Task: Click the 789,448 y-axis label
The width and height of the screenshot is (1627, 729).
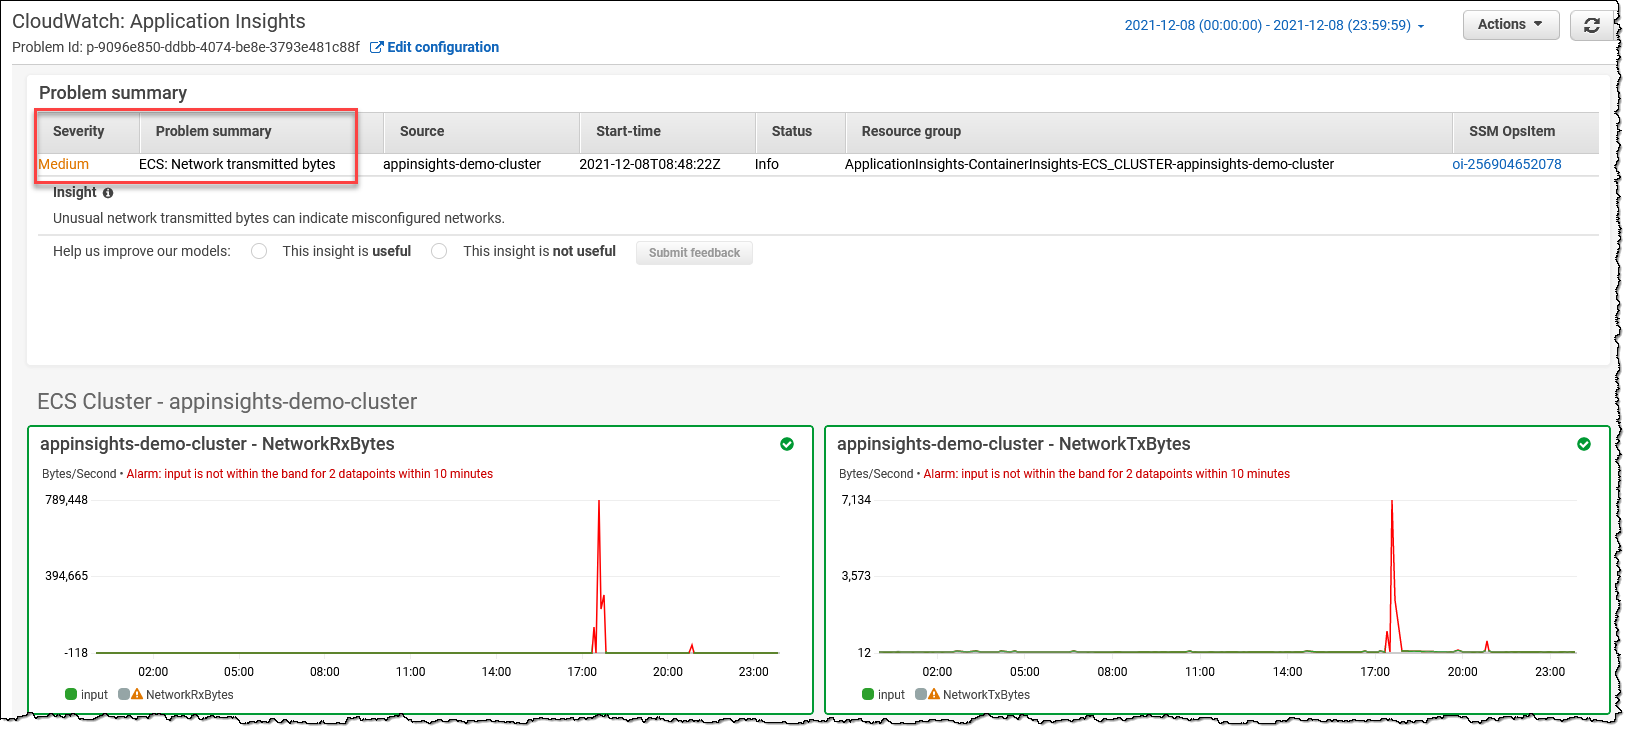Action: (x=66, y=500)
